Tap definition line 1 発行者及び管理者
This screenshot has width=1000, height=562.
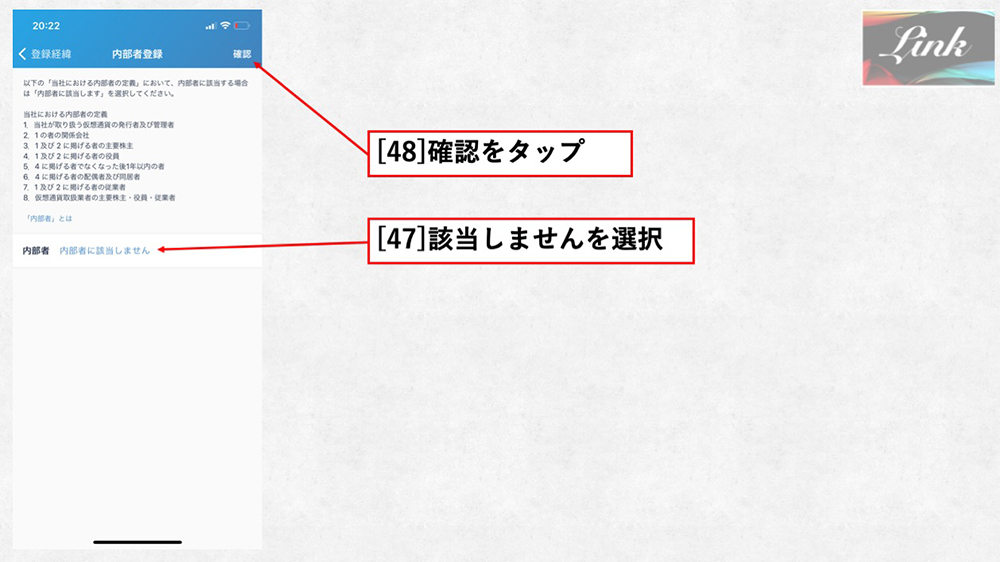(x=98, y=125)
